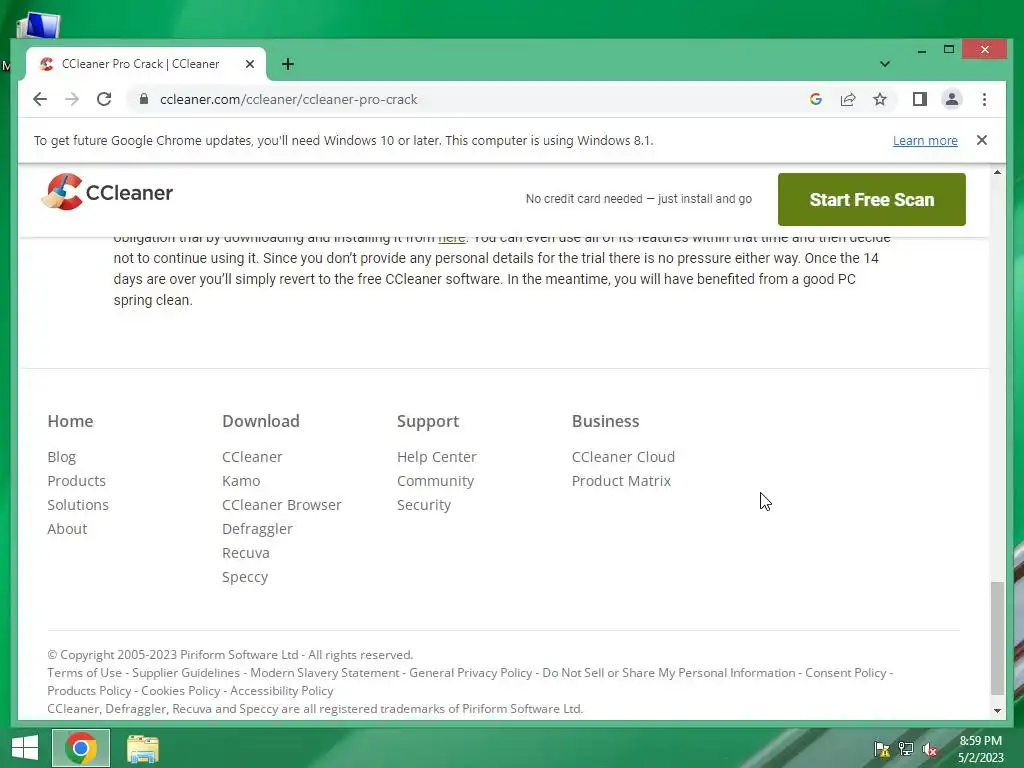Open the muted volume tray icon
The height and width of the screenshot is (768, 1024).
tap(929, 749)
